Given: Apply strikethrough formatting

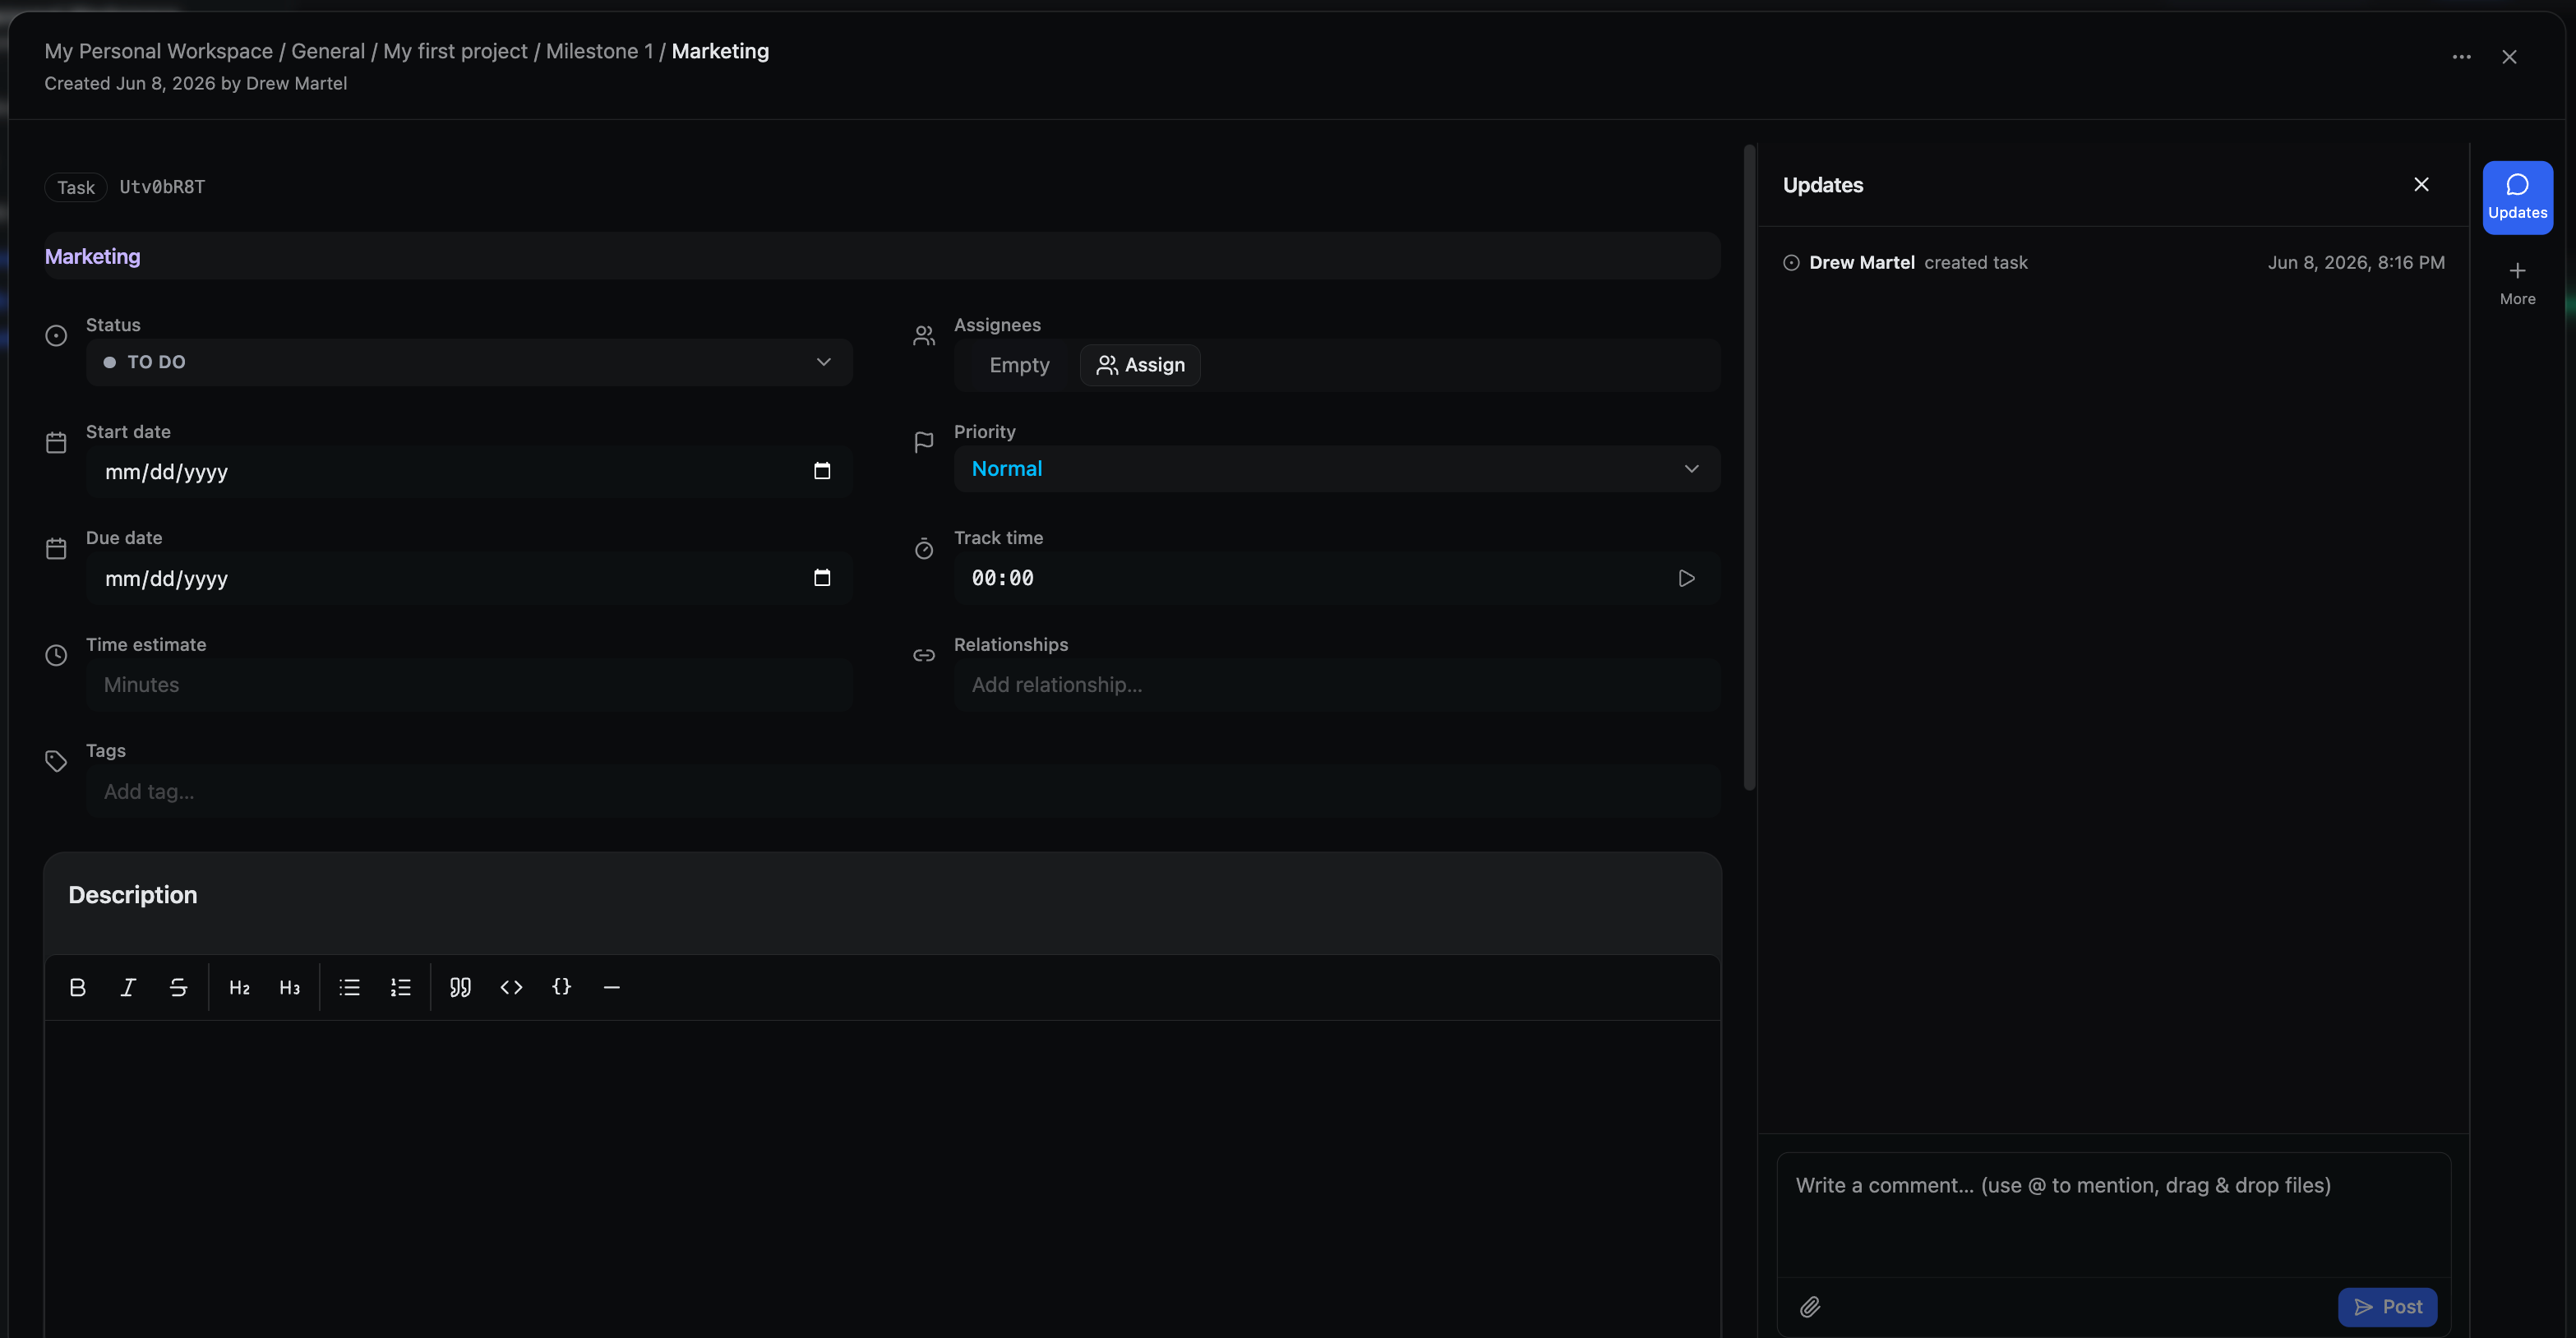Looking at the screenshot, I should (x=178, y=987).
